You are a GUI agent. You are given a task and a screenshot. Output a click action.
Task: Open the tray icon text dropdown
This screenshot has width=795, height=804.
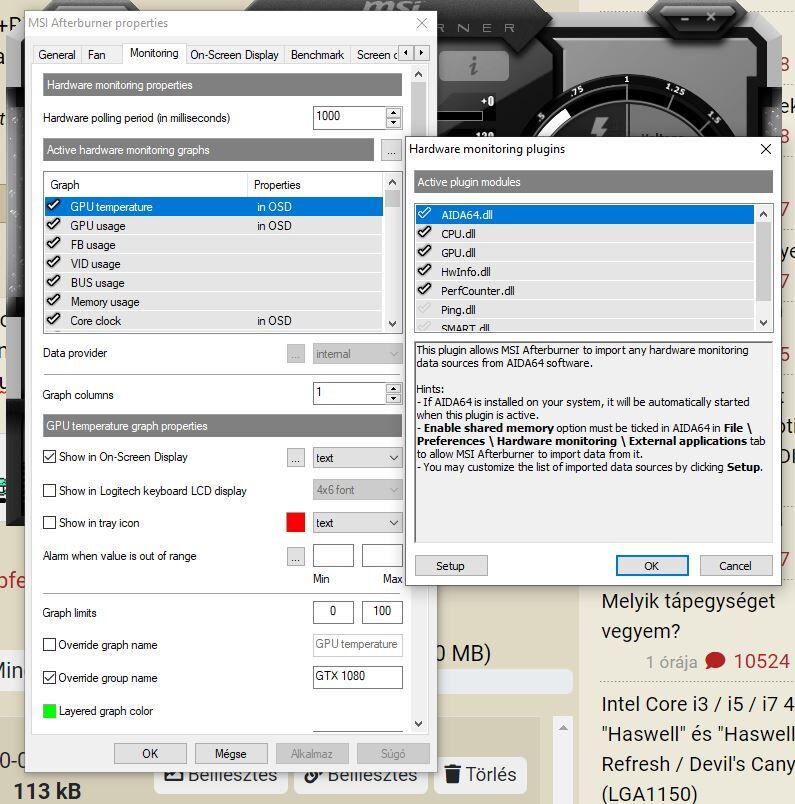point(358,523)
